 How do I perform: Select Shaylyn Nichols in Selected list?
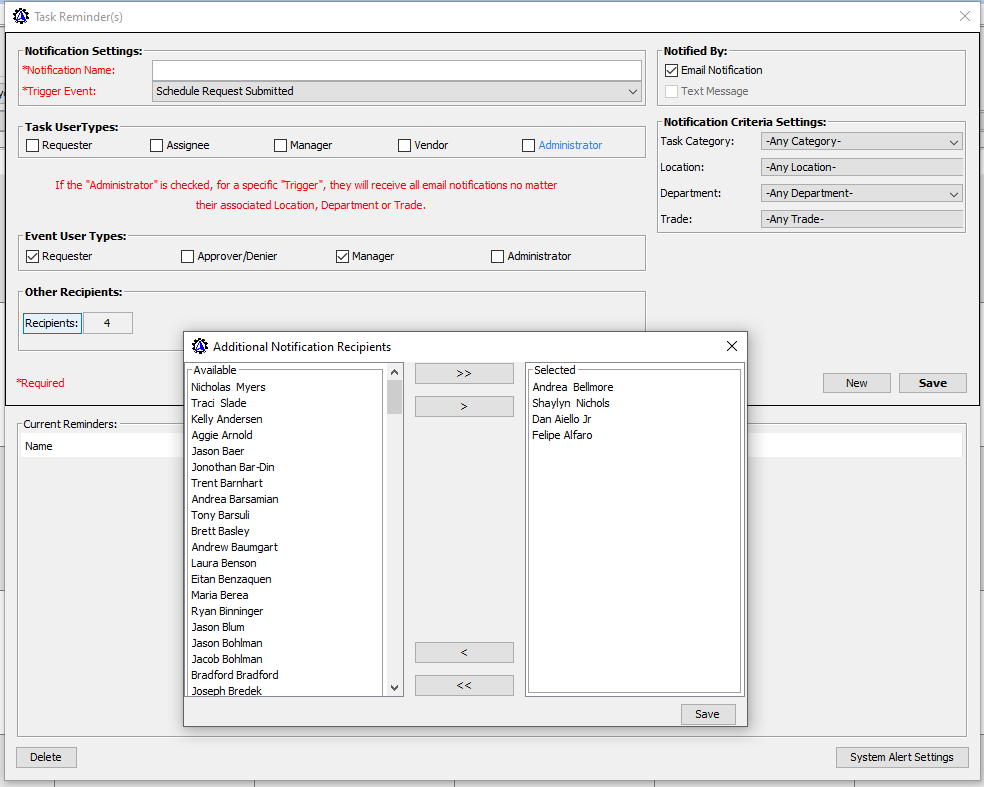(x=570, y=403)
